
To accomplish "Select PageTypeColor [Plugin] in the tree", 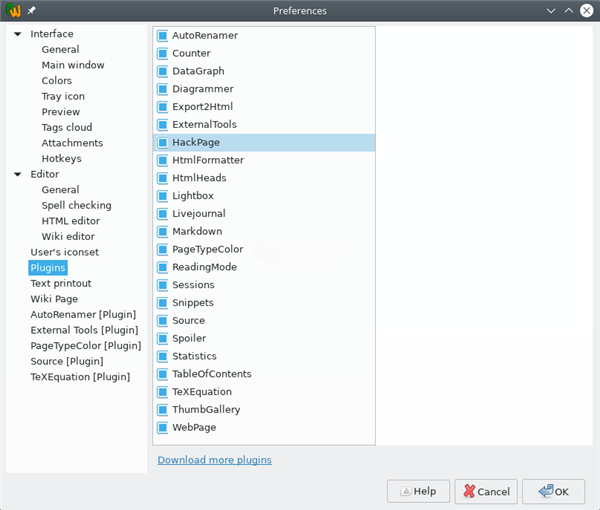I will (85, 346).
